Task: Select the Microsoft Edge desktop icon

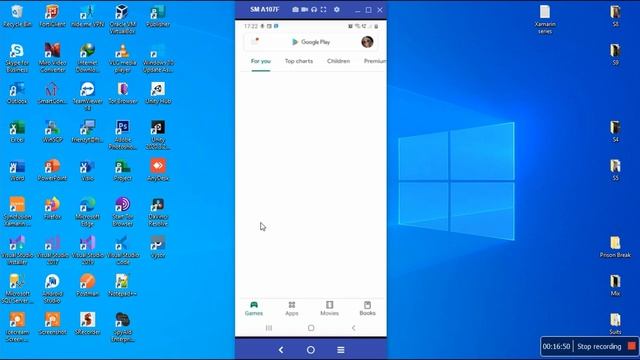Action: click(87, 212)
